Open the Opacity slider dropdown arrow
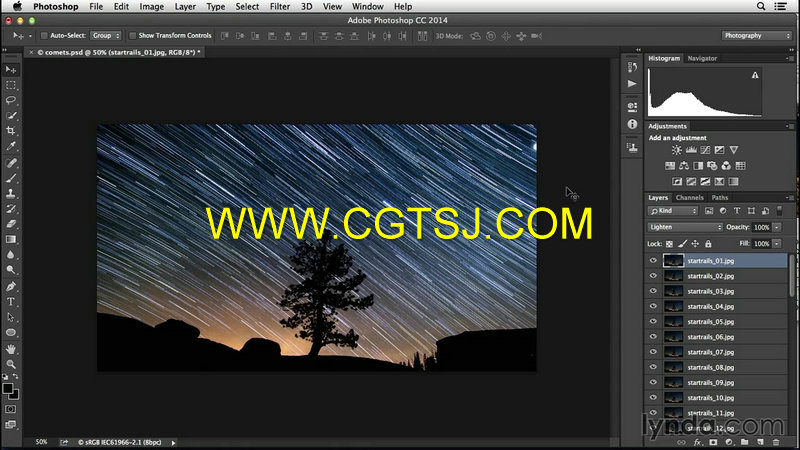800x450 pixels. click(777, 228)
